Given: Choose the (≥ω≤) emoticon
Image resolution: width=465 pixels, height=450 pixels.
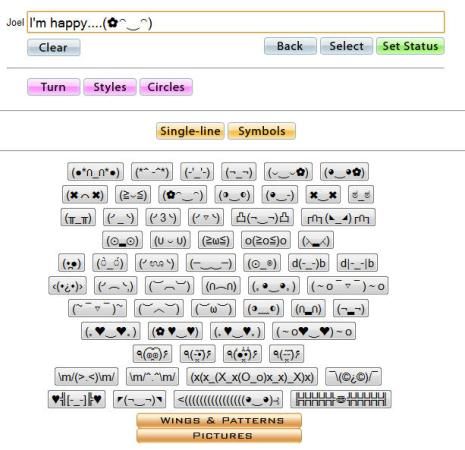Looking at the screenshot, I should click(x=216, y=240).
